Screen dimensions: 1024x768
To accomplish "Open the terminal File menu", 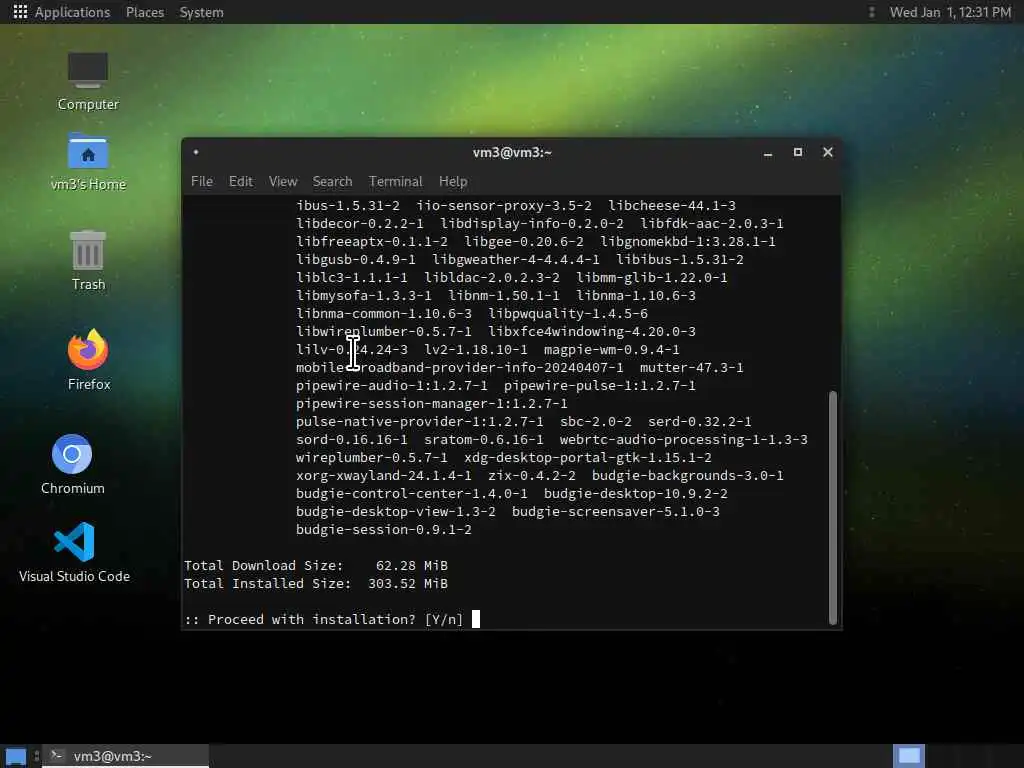I will tap(202, 182).
